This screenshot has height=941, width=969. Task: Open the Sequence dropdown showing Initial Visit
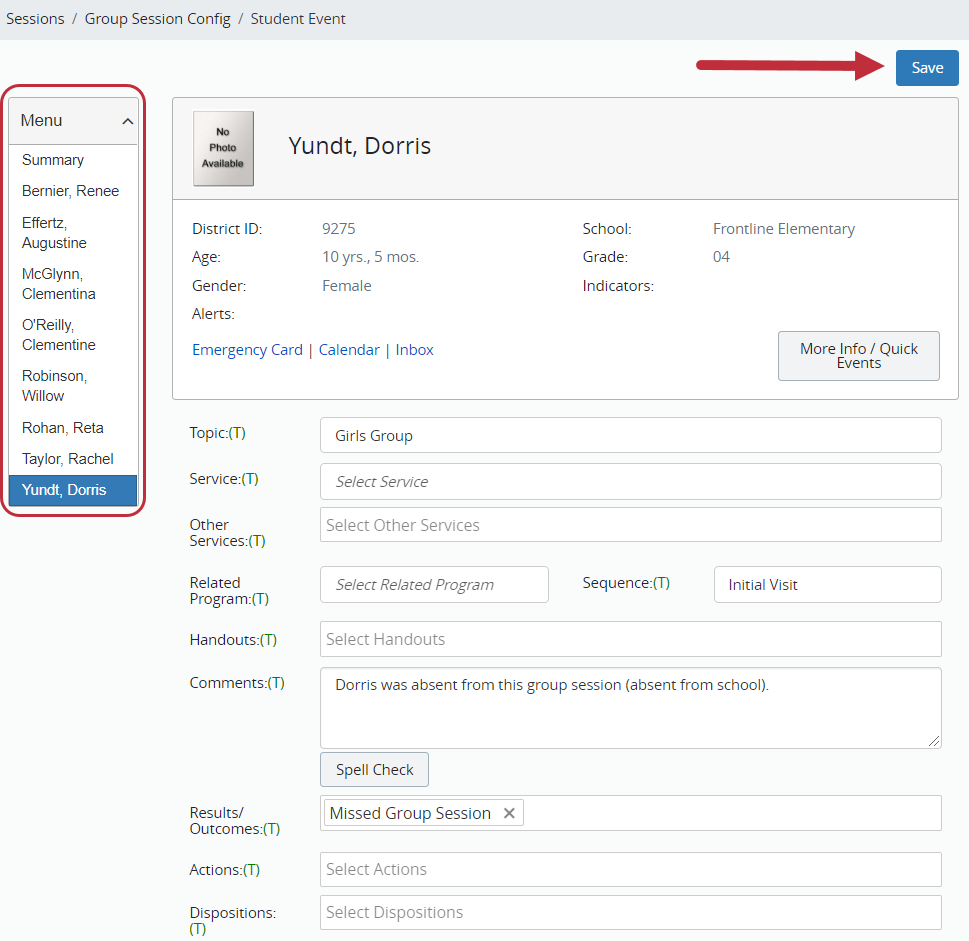click(x=827, y=584)
